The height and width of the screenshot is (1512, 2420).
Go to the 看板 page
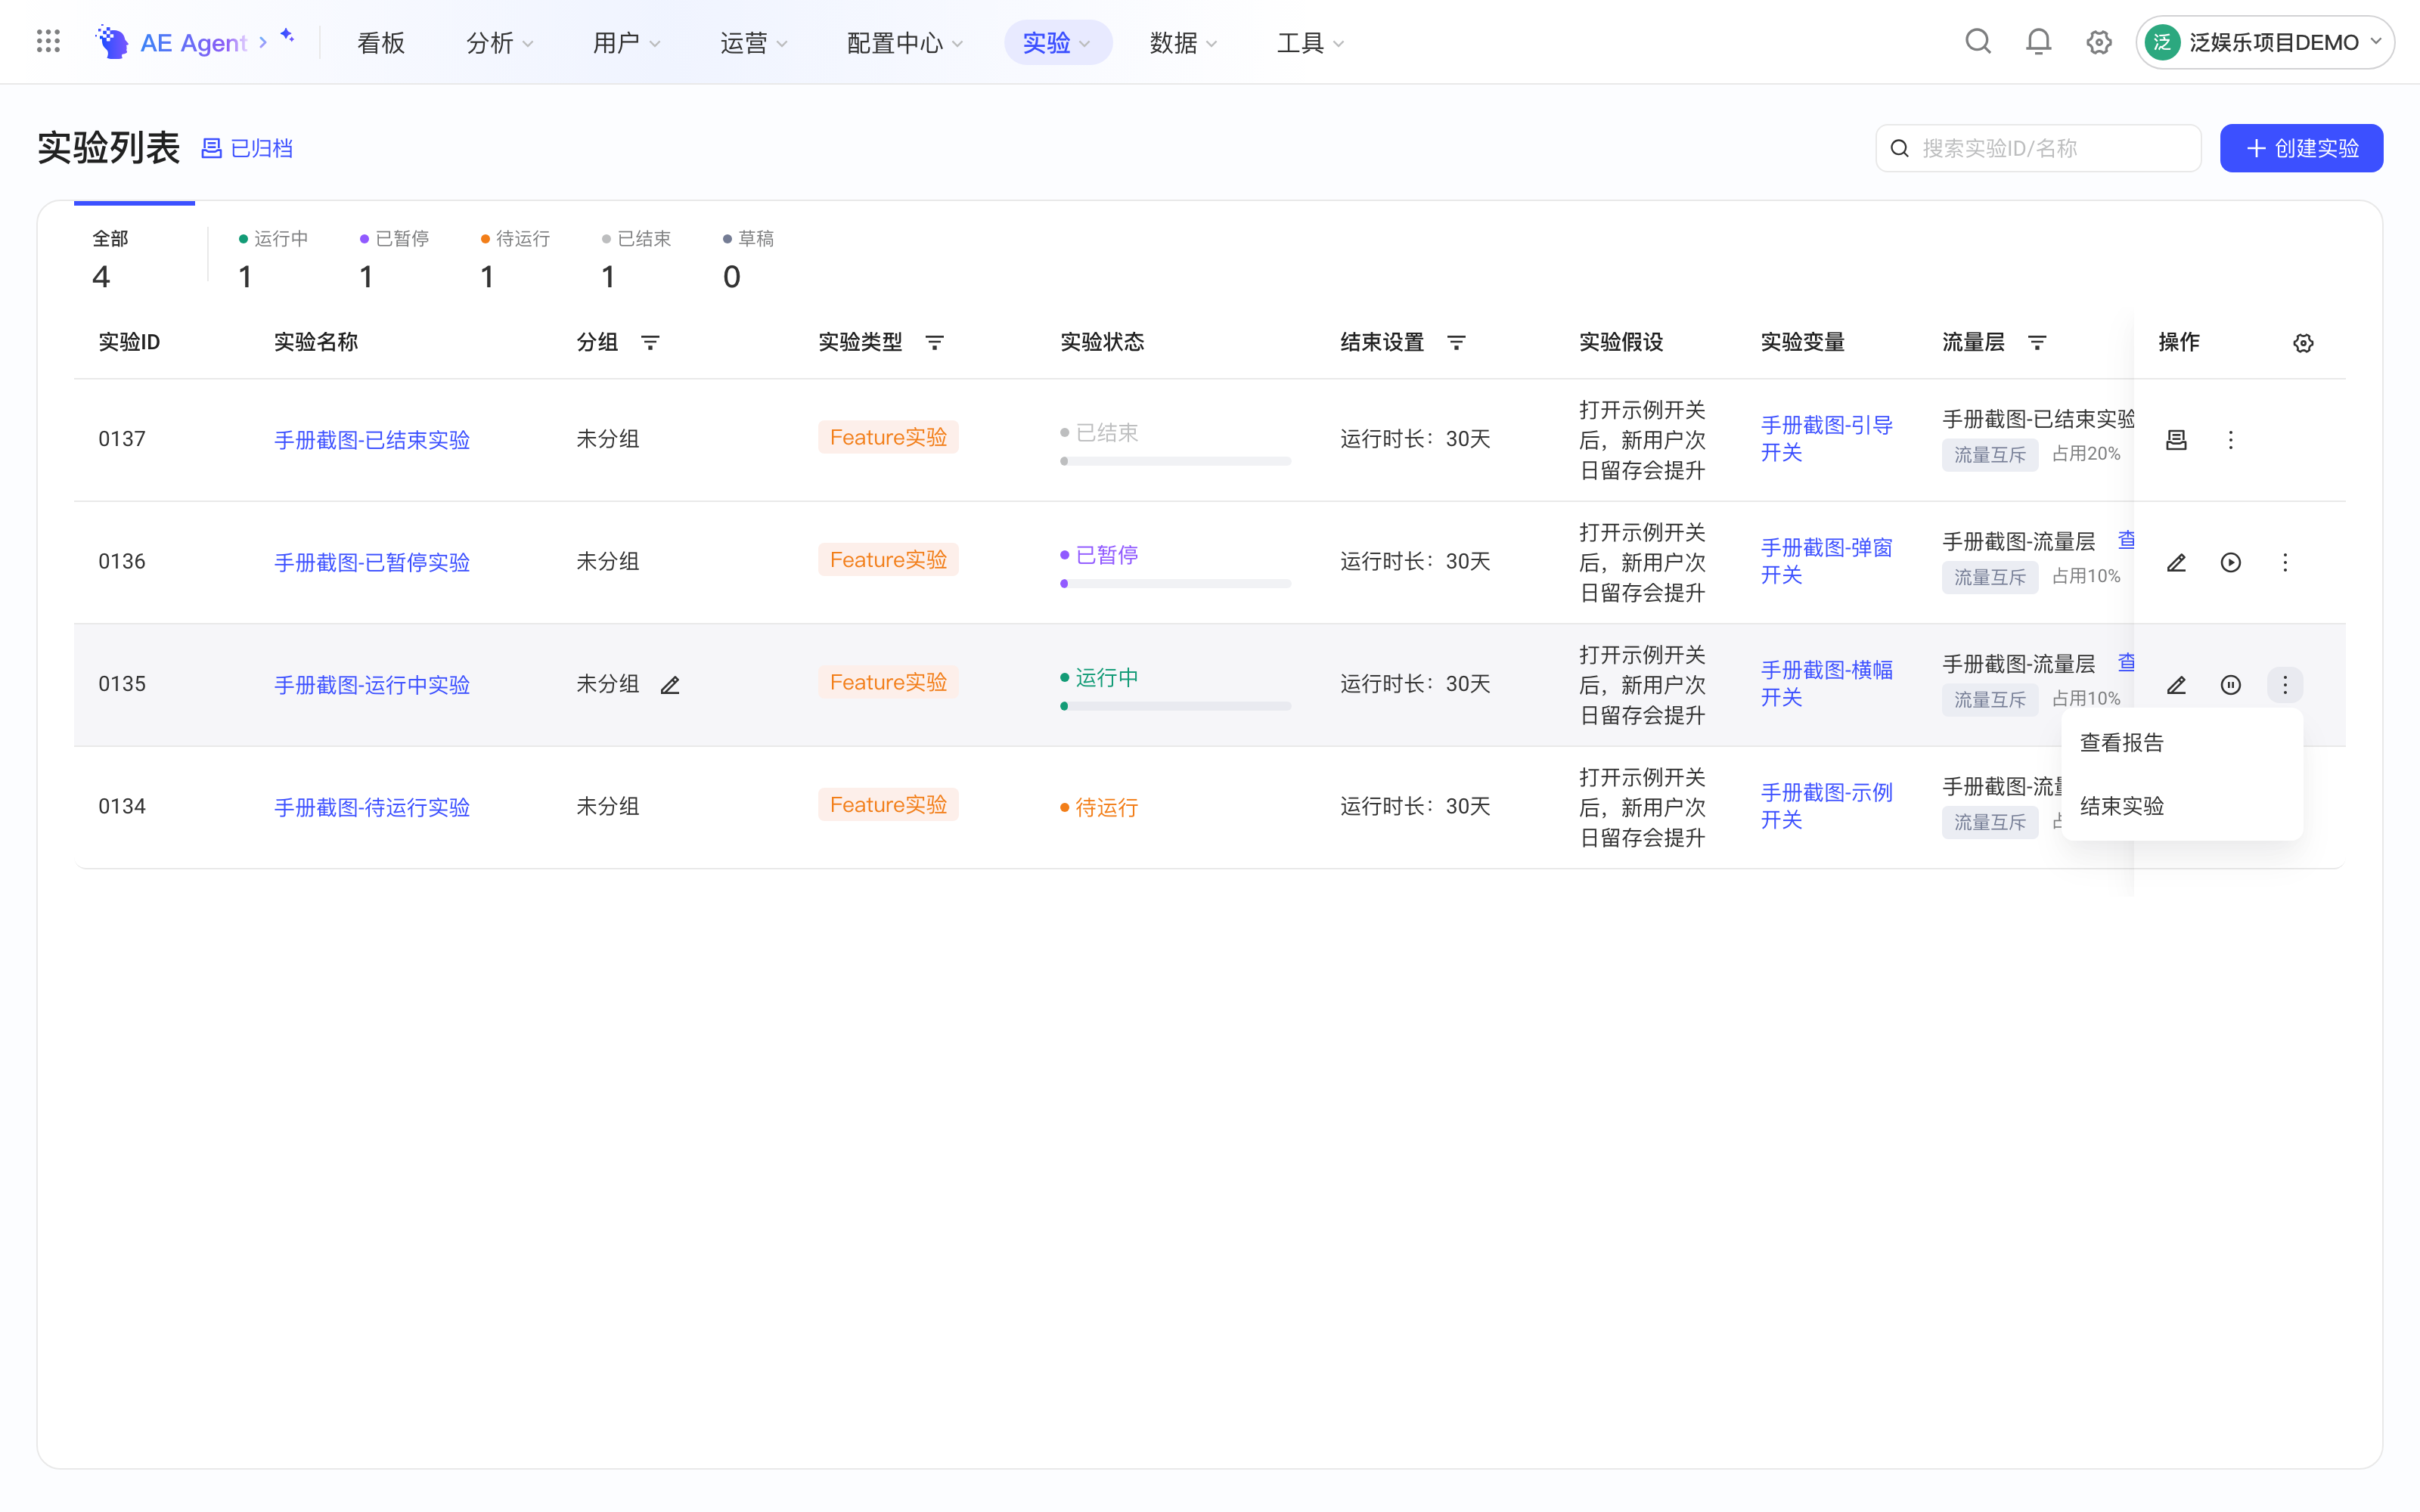tap(381, 43)
